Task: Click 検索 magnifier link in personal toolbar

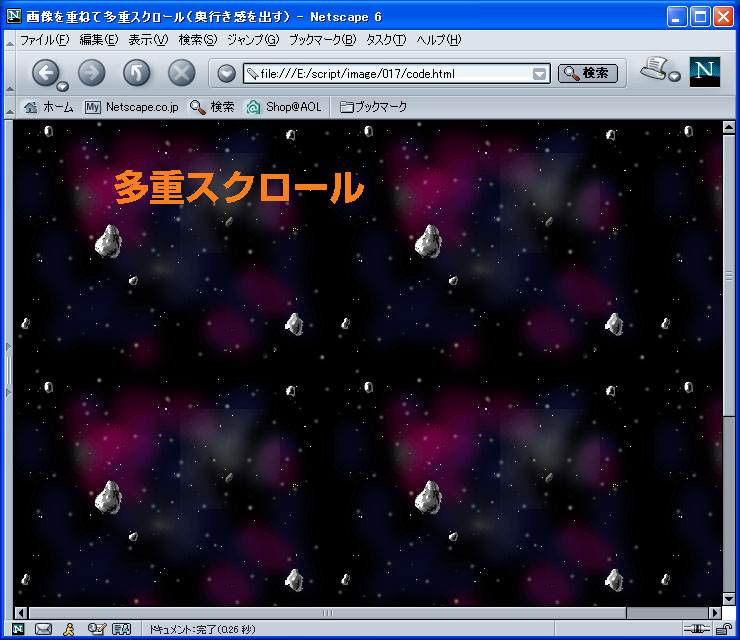Action: point(212,107)
